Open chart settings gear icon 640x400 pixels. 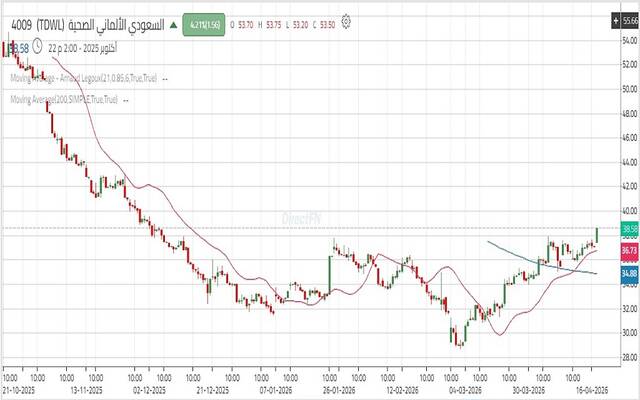(x=346, y=20)
